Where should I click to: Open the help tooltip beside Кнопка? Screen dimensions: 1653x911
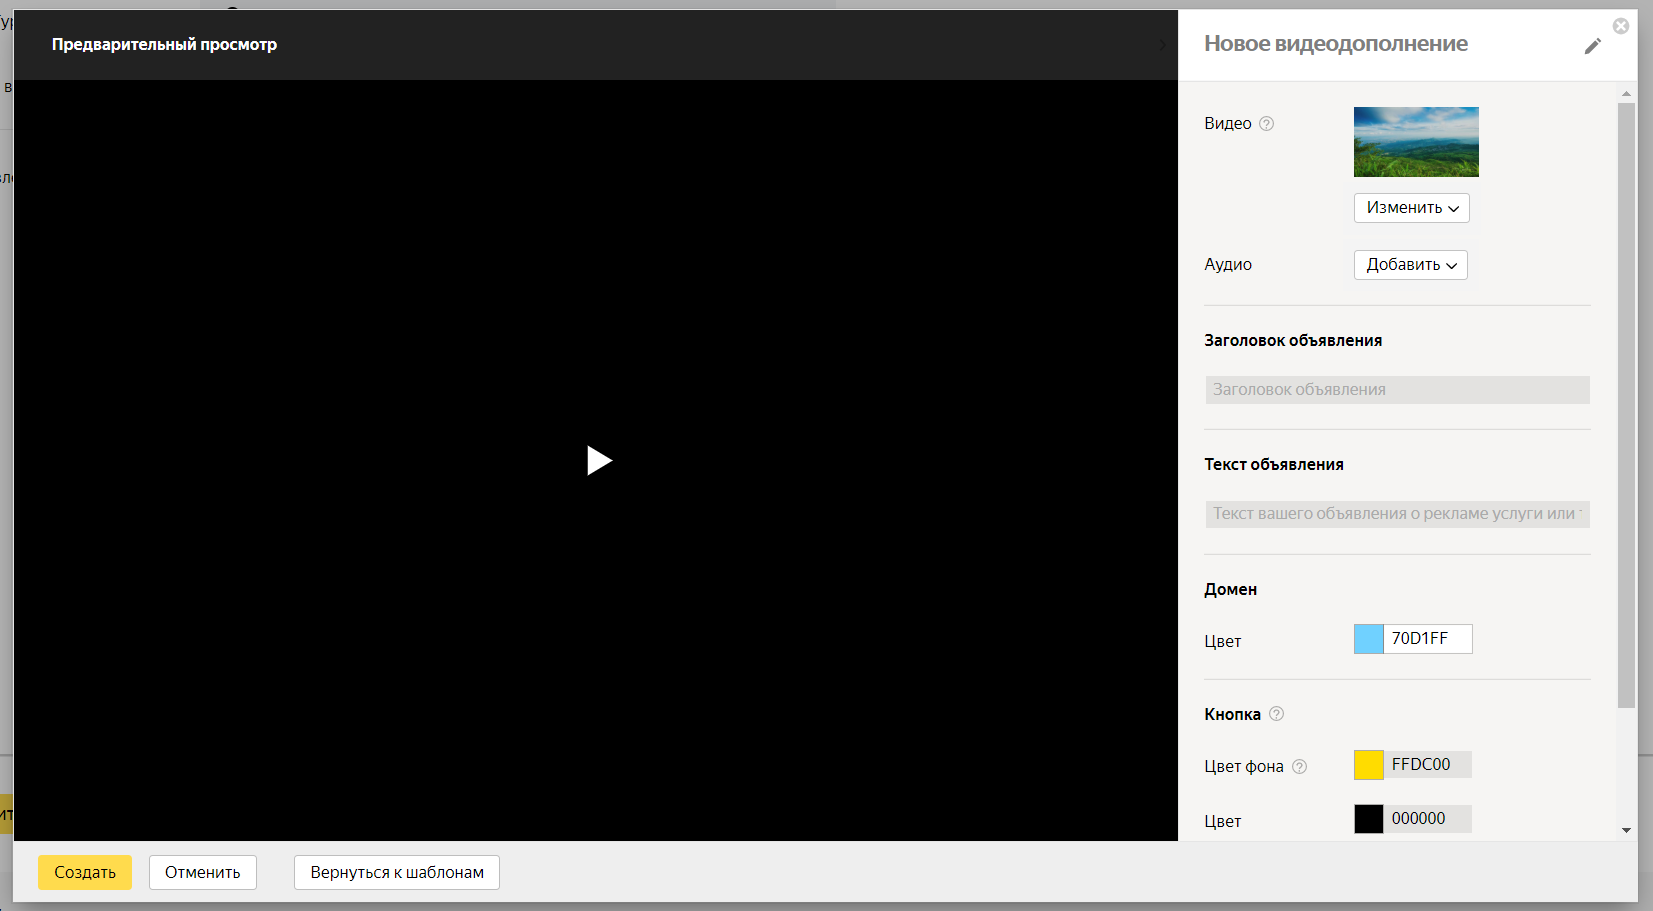pyautogui.click(x=1276, y=714)
